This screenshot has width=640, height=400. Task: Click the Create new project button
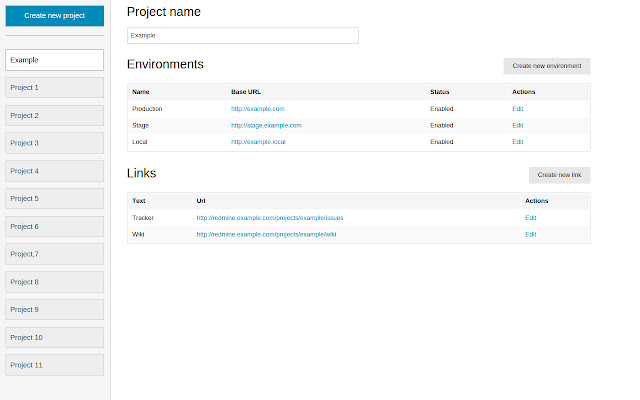pyautogui.click(x=55, y=16)
